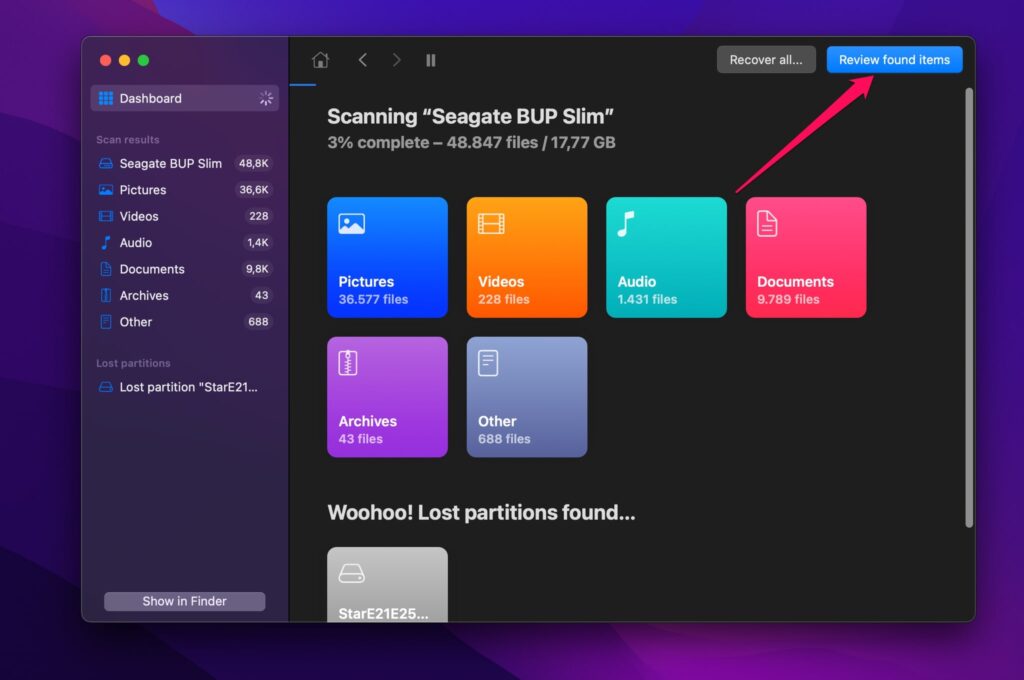Click the 48,8K count badge
This screenshot has width=1024, height=680.
tap(253, 163)
